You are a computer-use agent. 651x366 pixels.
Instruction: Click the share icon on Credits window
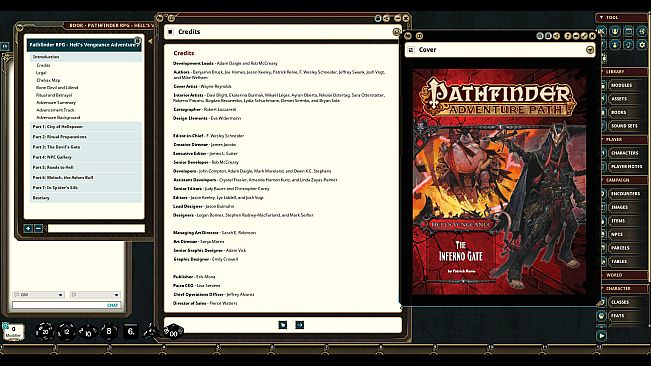(386, 18)
